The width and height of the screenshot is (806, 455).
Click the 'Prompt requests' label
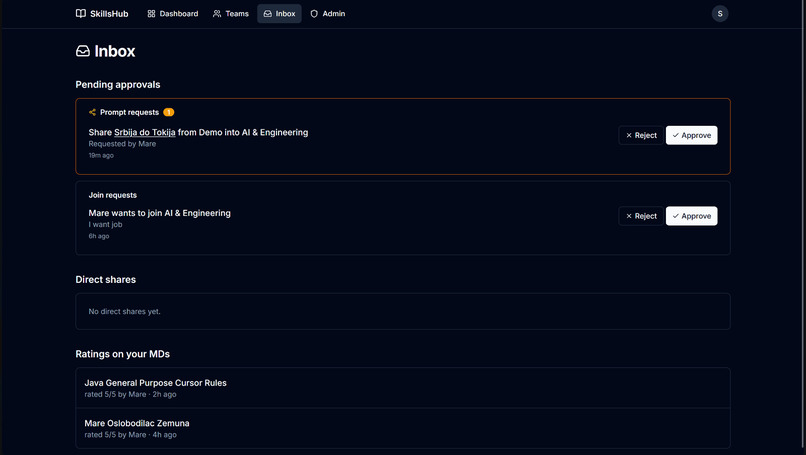click(130, 112)
